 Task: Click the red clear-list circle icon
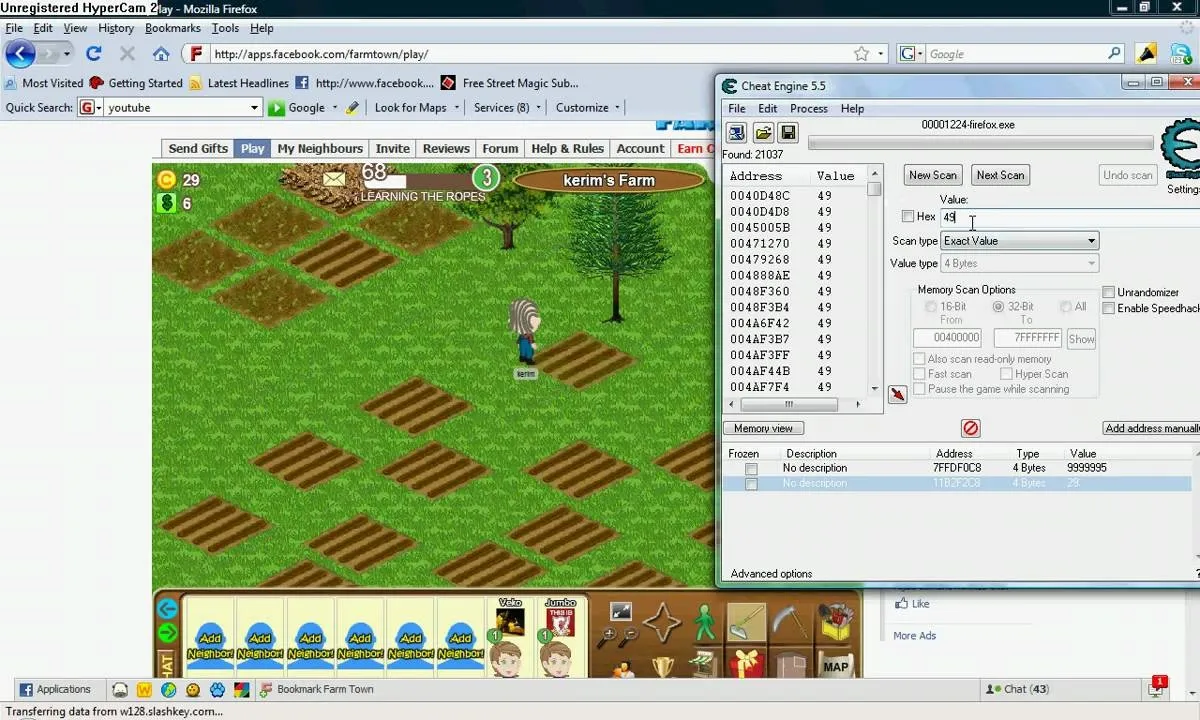(x=970, y=428)
